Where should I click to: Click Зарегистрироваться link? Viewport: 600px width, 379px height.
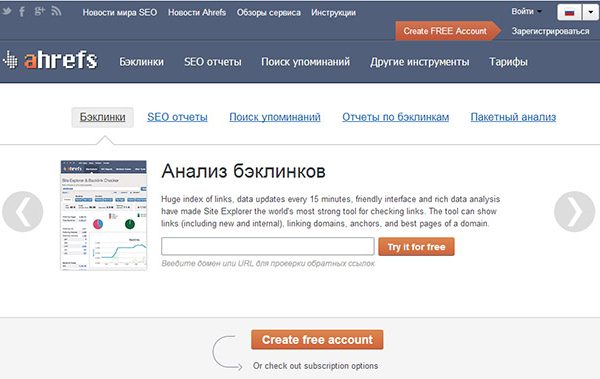coord(550,31)
